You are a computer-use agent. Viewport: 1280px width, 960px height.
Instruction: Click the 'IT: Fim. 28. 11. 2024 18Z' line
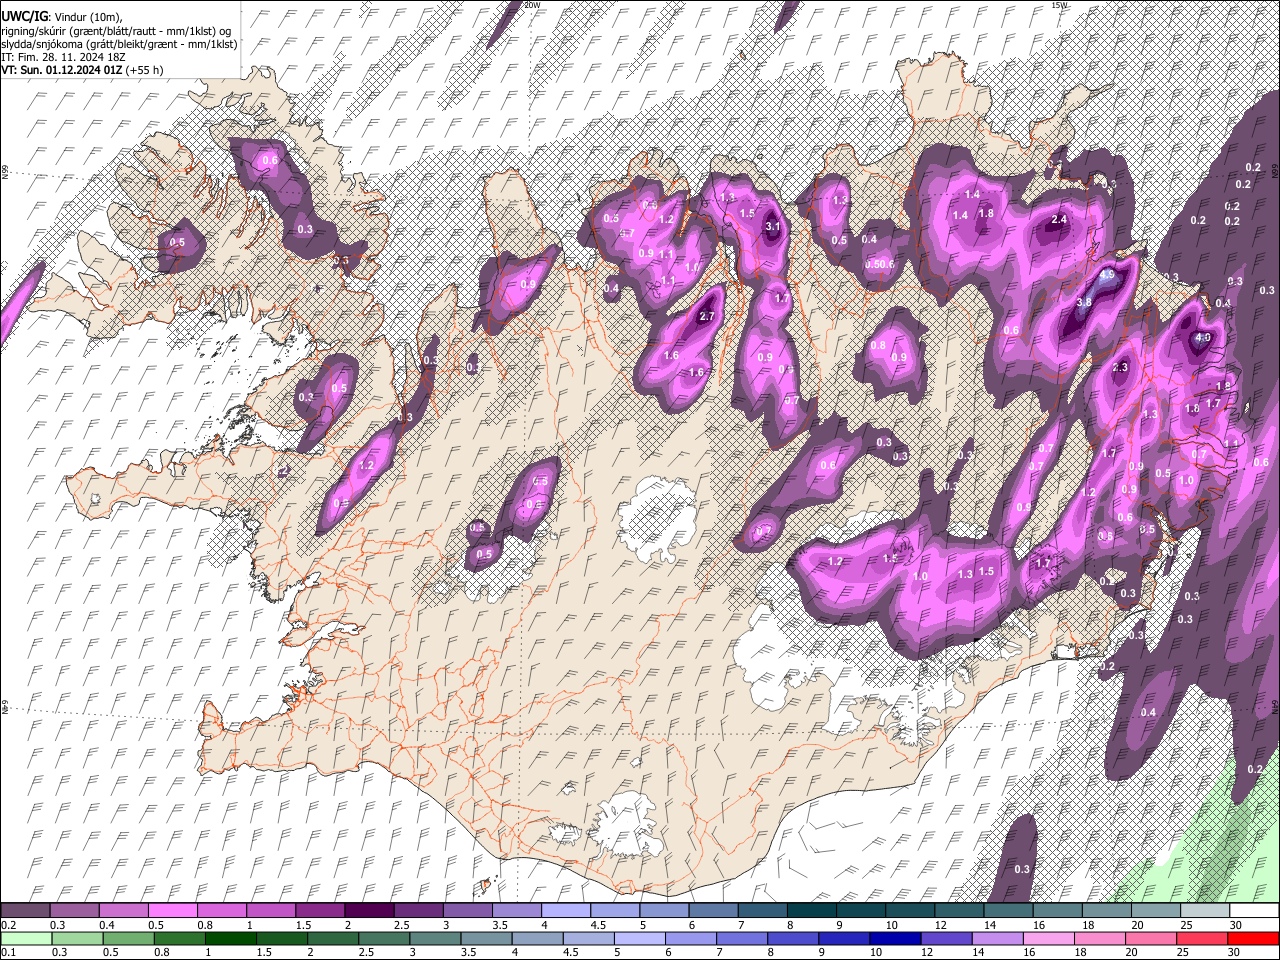(x=62, y=57)
